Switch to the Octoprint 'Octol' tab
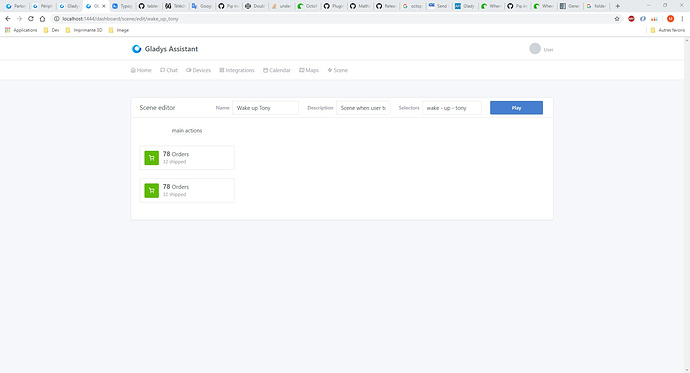This screenshot has width=690, height=373. point(307,6)
